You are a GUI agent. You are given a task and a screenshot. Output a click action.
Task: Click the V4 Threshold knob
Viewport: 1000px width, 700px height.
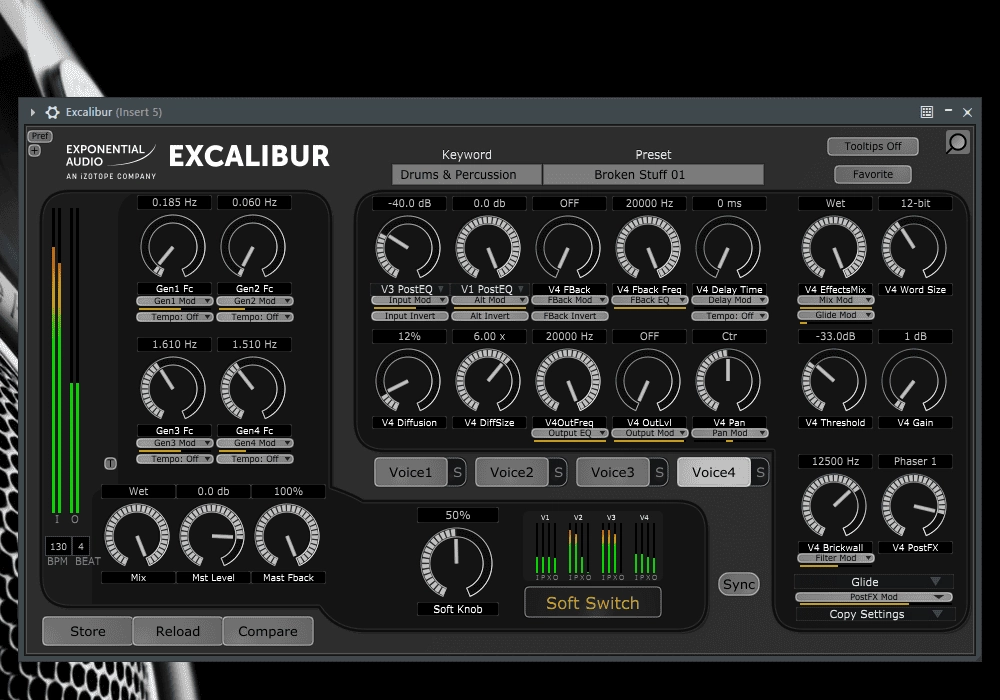coord(834,381)
